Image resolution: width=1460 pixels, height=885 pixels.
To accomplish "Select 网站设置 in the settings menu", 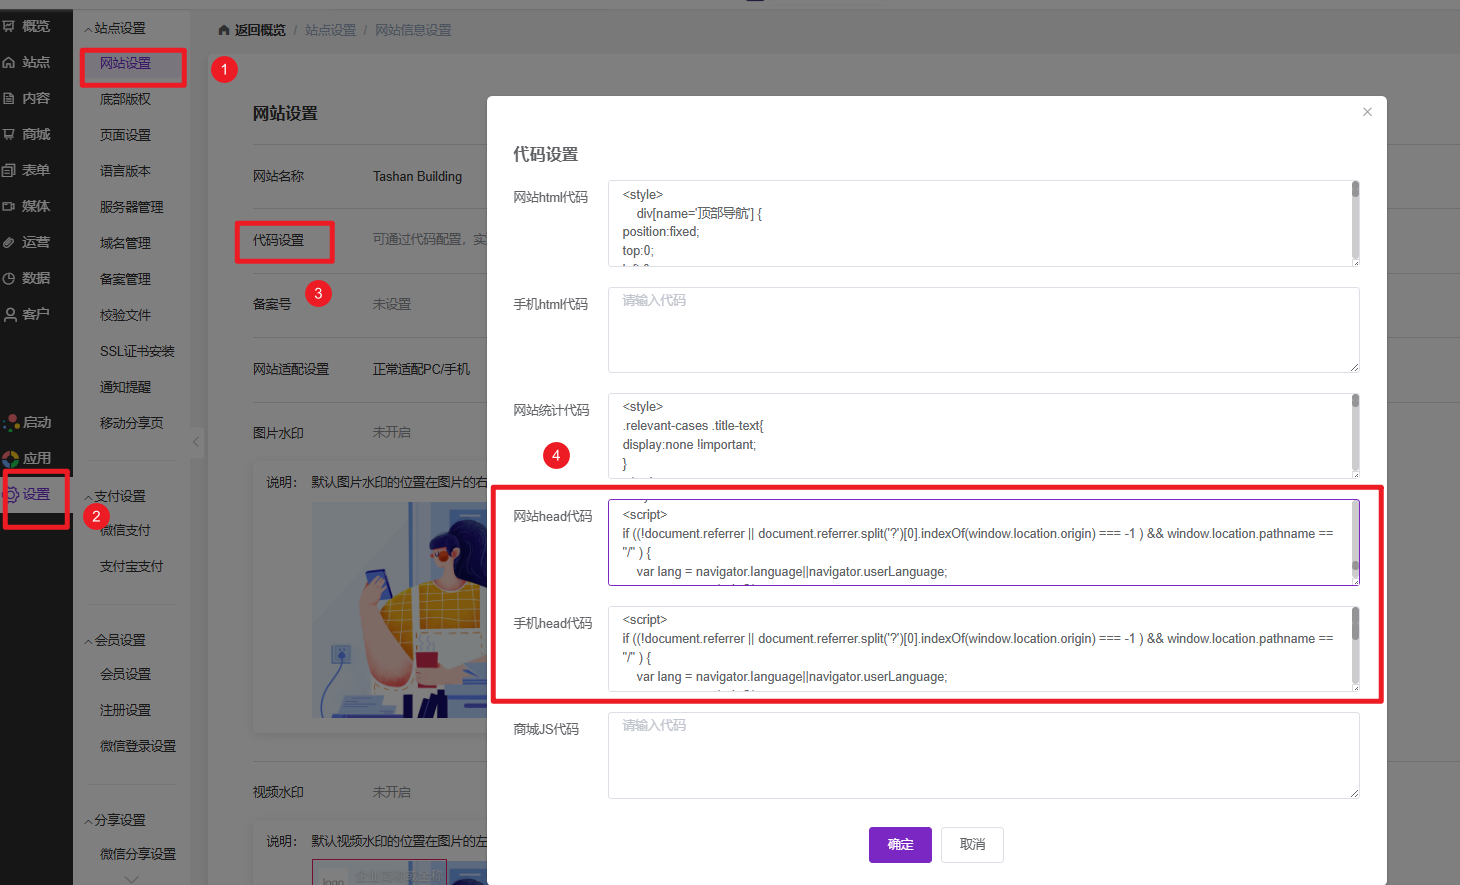I will tap(125, 63).
